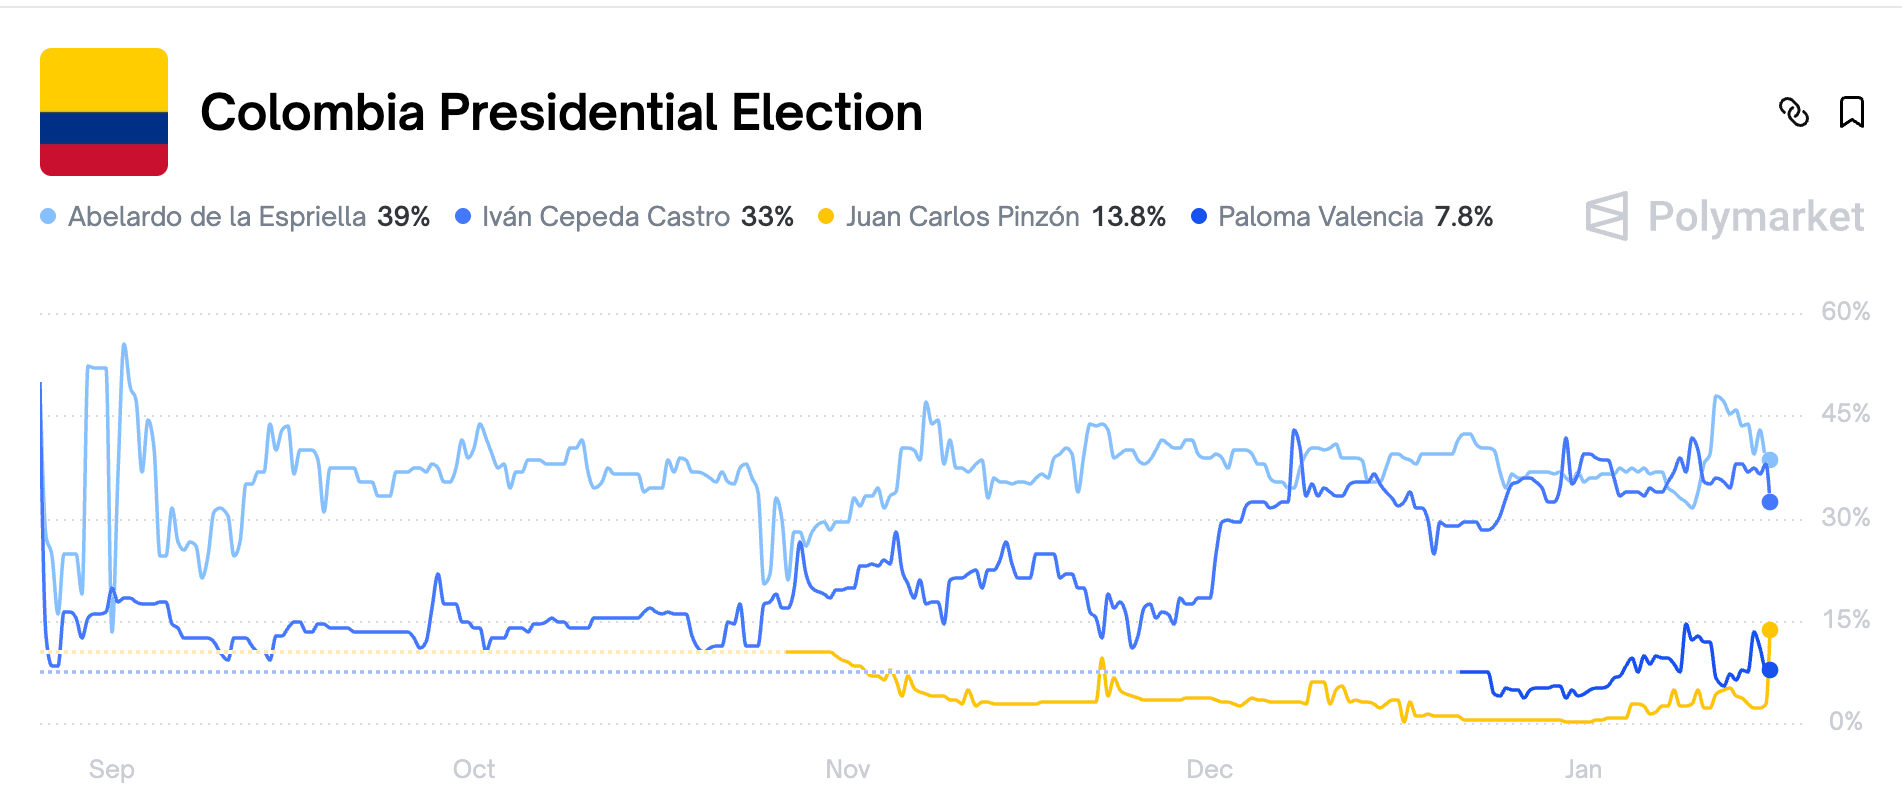Viewport: 1902px width, 810px height.
Task: Click the 45% gridline label
Action: (1845, 413)
